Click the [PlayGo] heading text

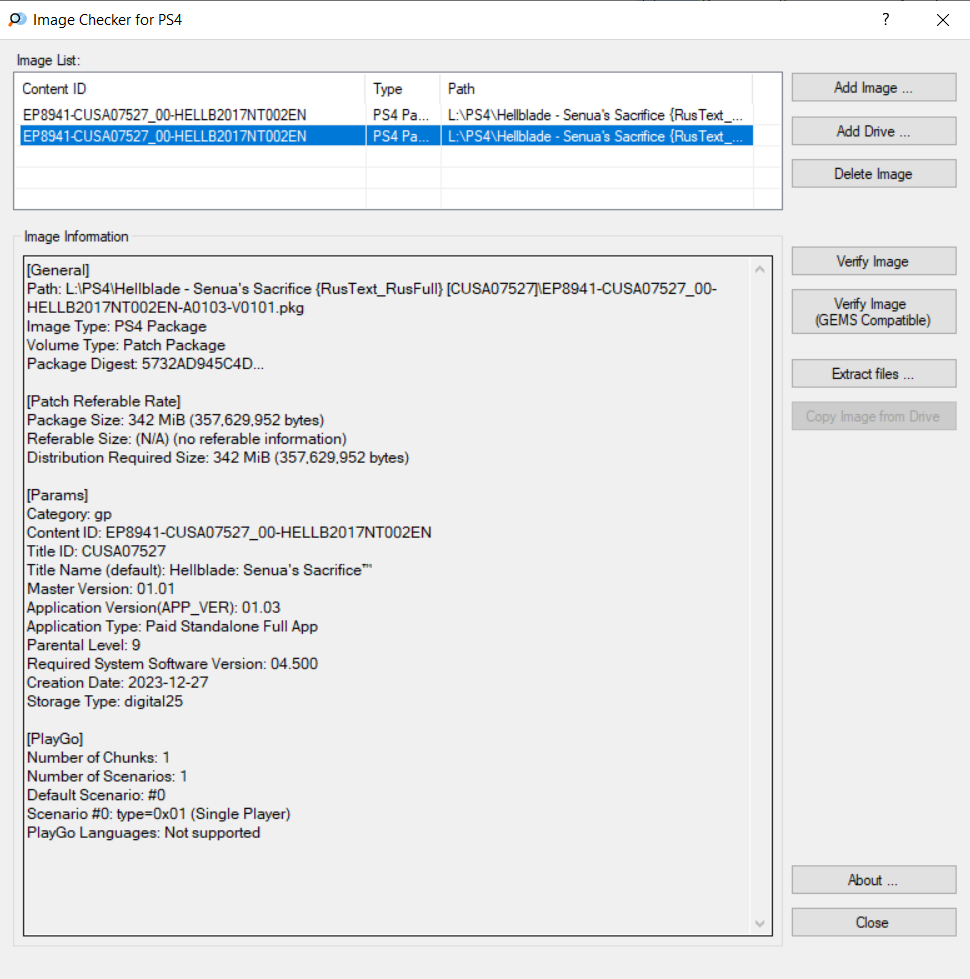point(55,739)
